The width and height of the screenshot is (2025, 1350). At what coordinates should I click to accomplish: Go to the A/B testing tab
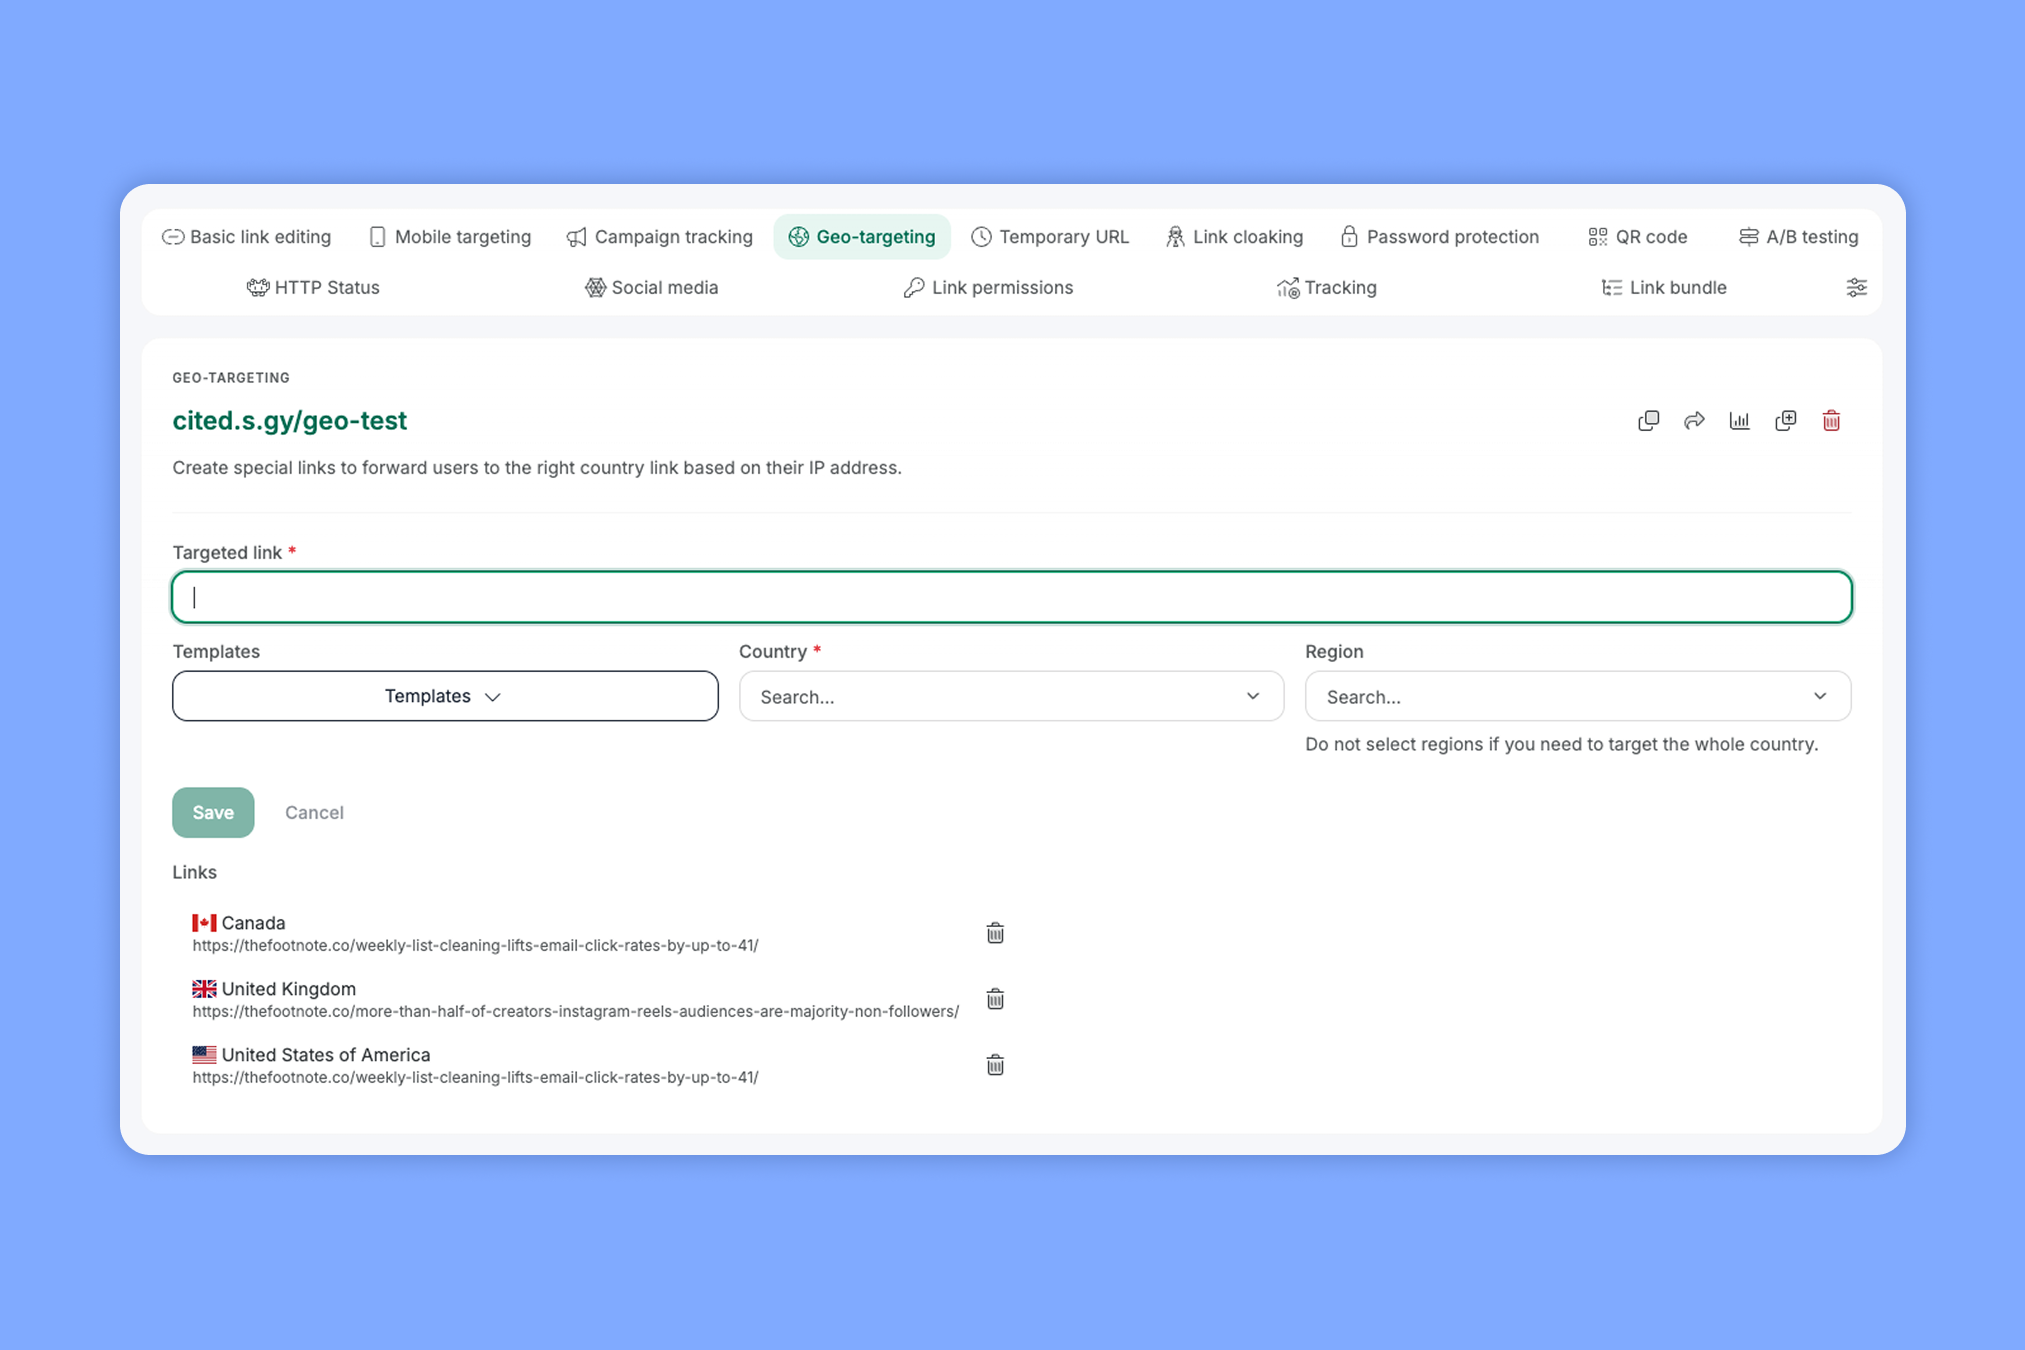pyautogui.click(x=1799, y=237)
